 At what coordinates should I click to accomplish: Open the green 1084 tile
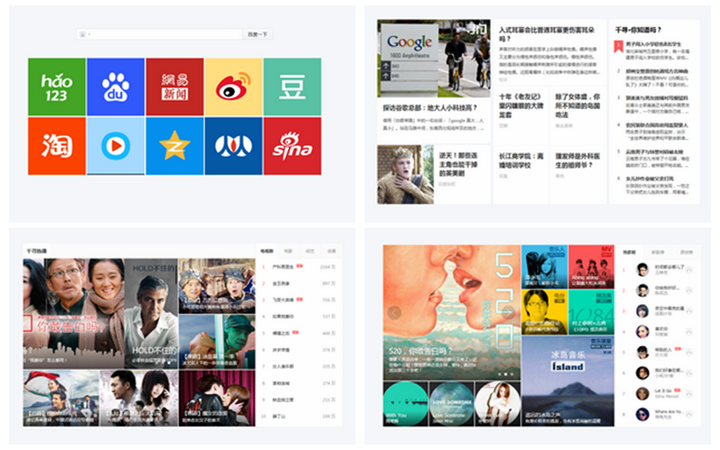[x=591, y=312]
